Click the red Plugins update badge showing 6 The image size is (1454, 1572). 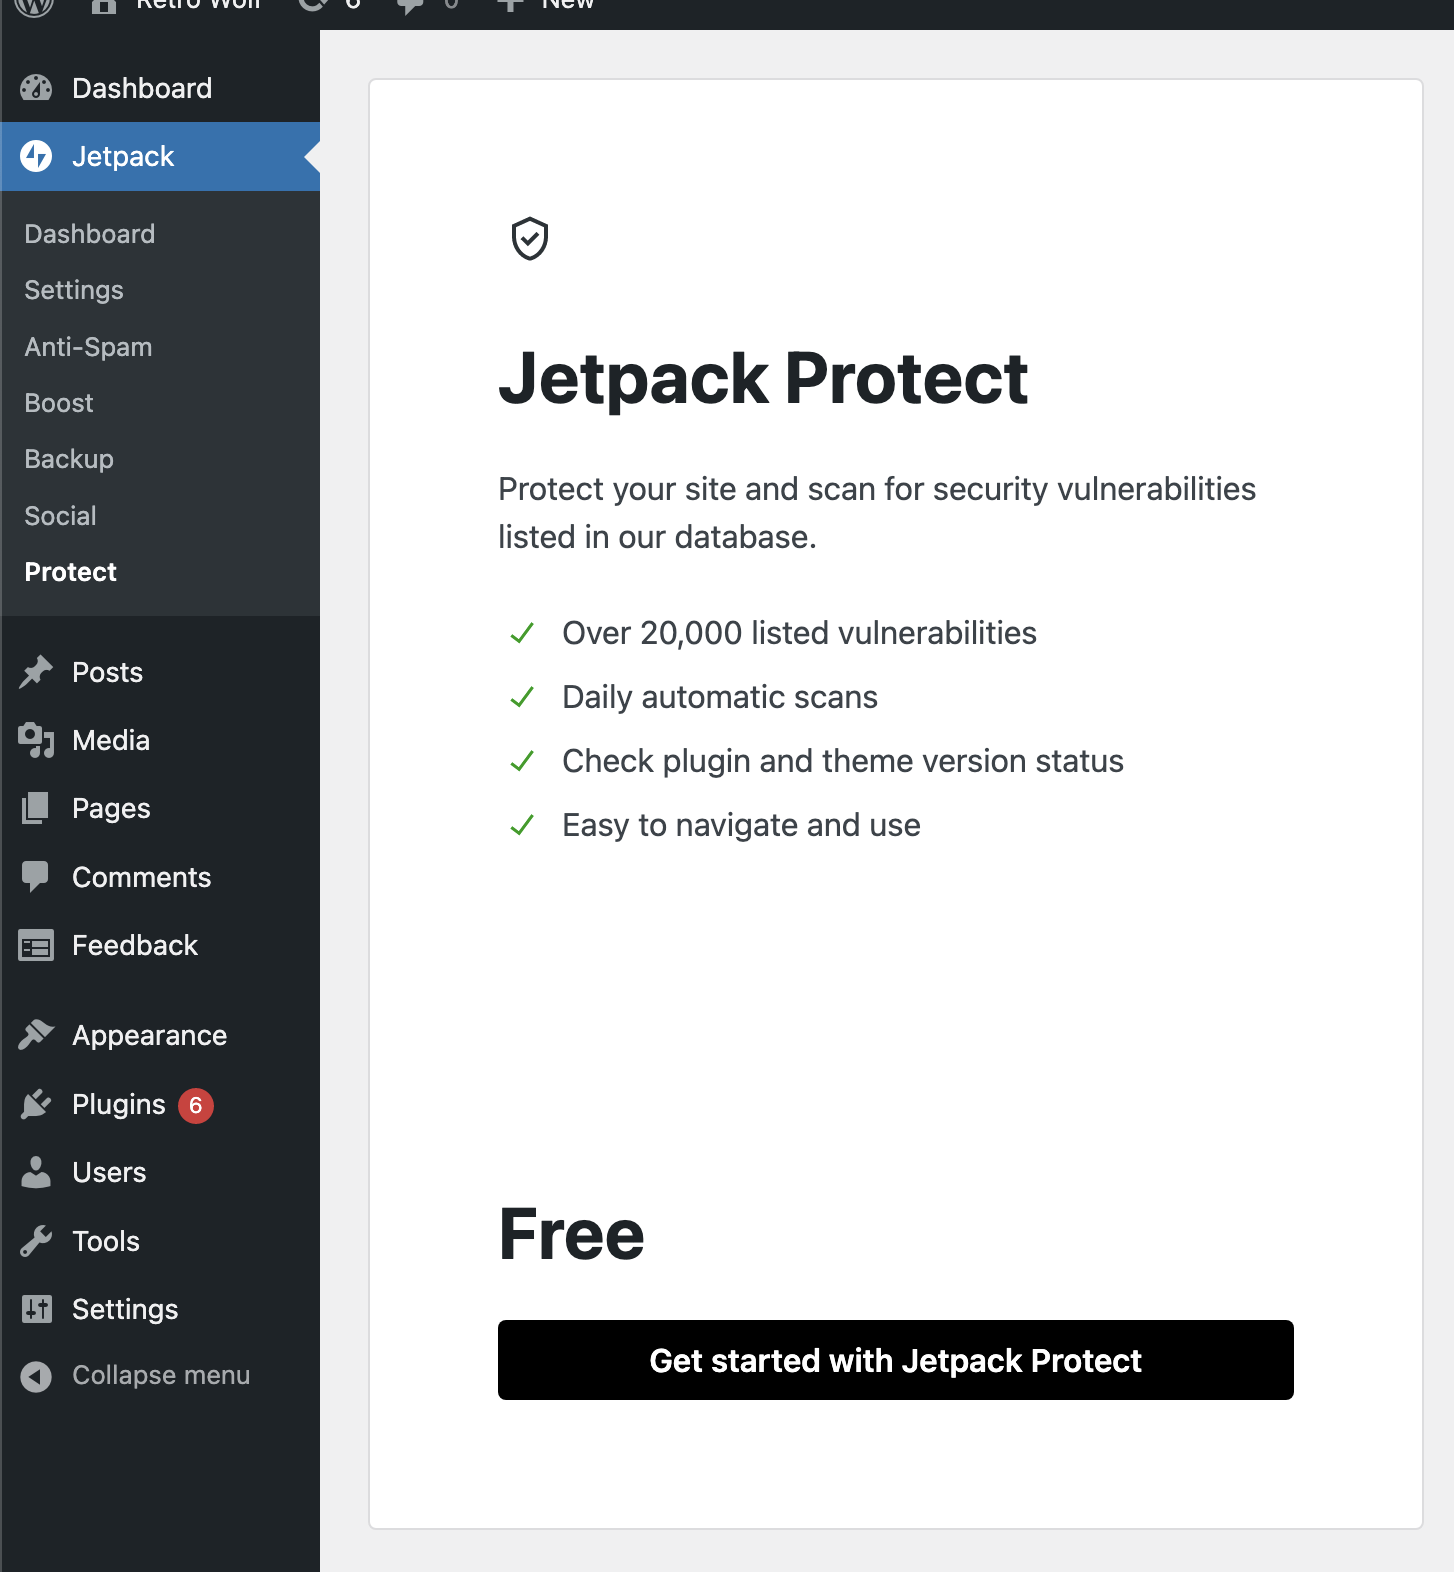[196, 1105]
